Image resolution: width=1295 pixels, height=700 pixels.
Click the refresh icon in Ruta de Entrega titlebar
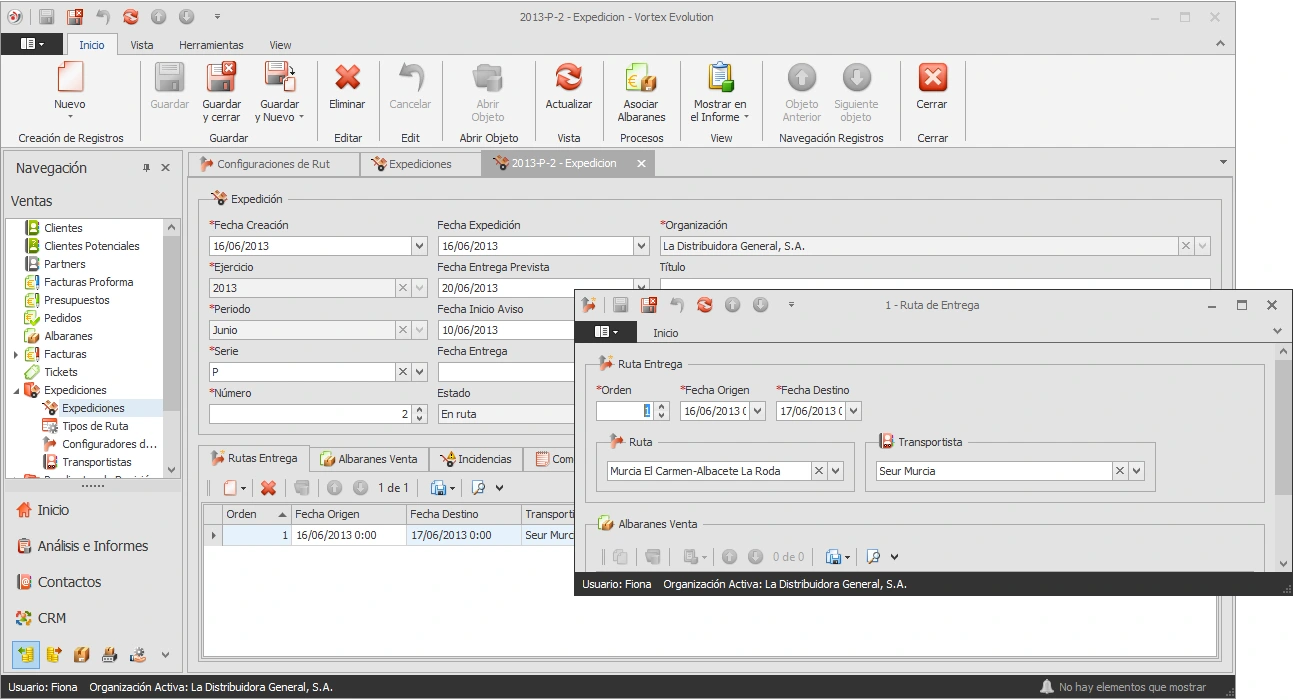[705, 305]
